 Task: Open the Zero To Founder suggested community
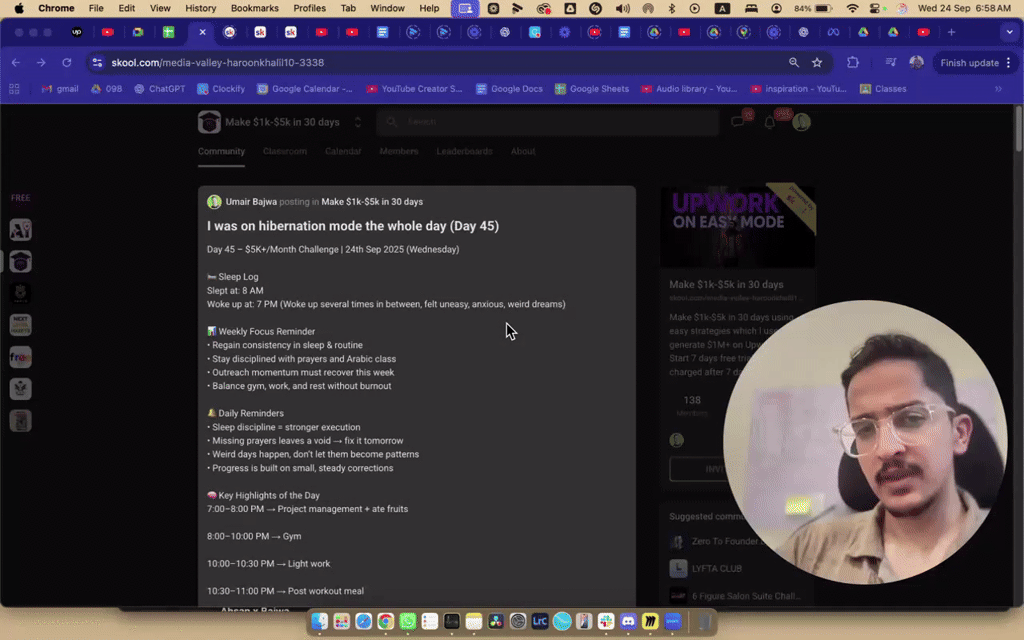tap(715, 541)
